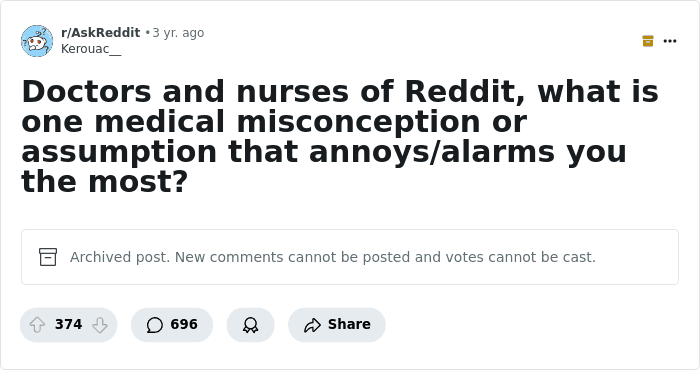Viewport: 700px width, 370px height.
Task: Click the 374 vote count
Action: coord(68,324)
